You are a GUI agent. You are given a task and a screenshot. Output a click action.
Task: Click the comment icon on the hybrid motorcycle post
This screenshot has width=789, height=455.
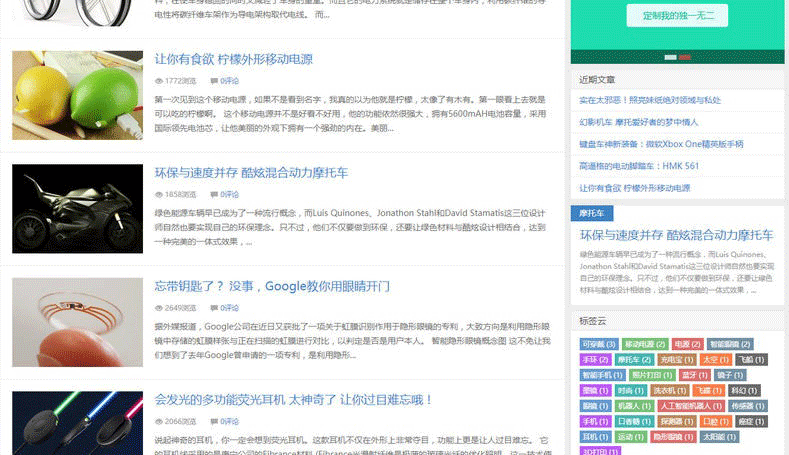pos(214,194)
